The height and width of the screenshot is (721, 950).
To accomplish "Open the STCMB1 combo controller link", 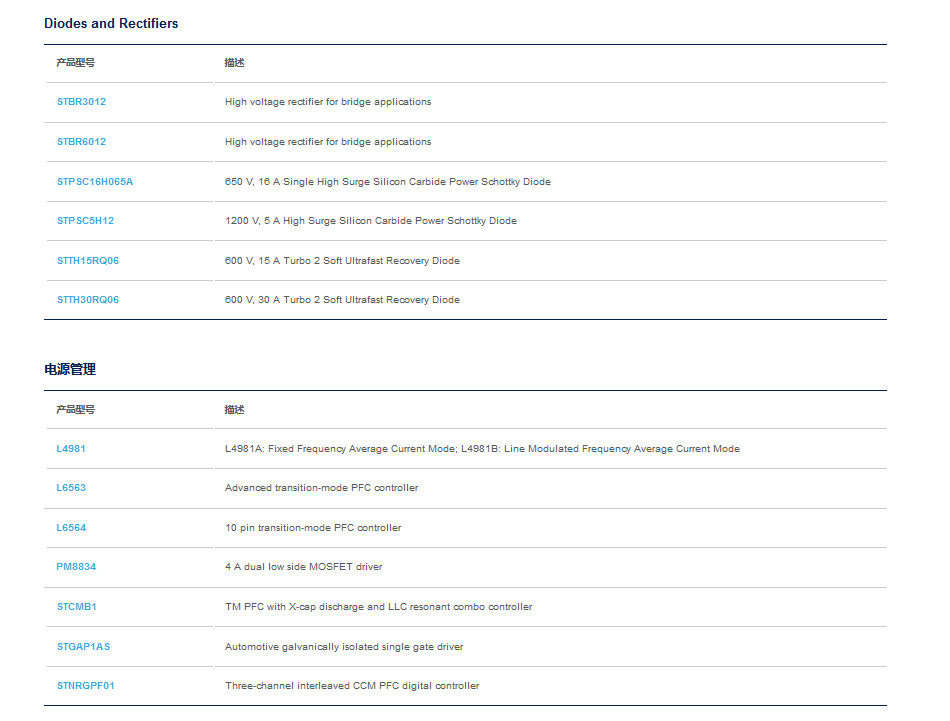I will 77,606.
